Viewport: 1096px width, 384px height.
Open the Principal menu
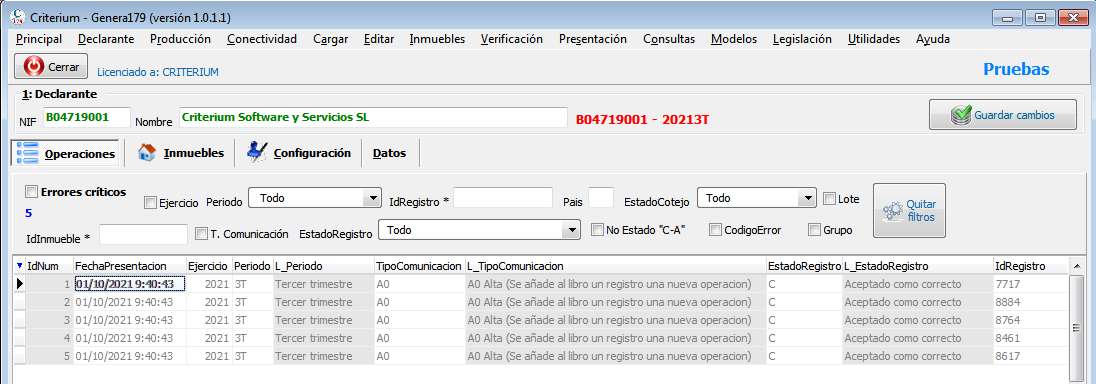click(x=38, y=39)
